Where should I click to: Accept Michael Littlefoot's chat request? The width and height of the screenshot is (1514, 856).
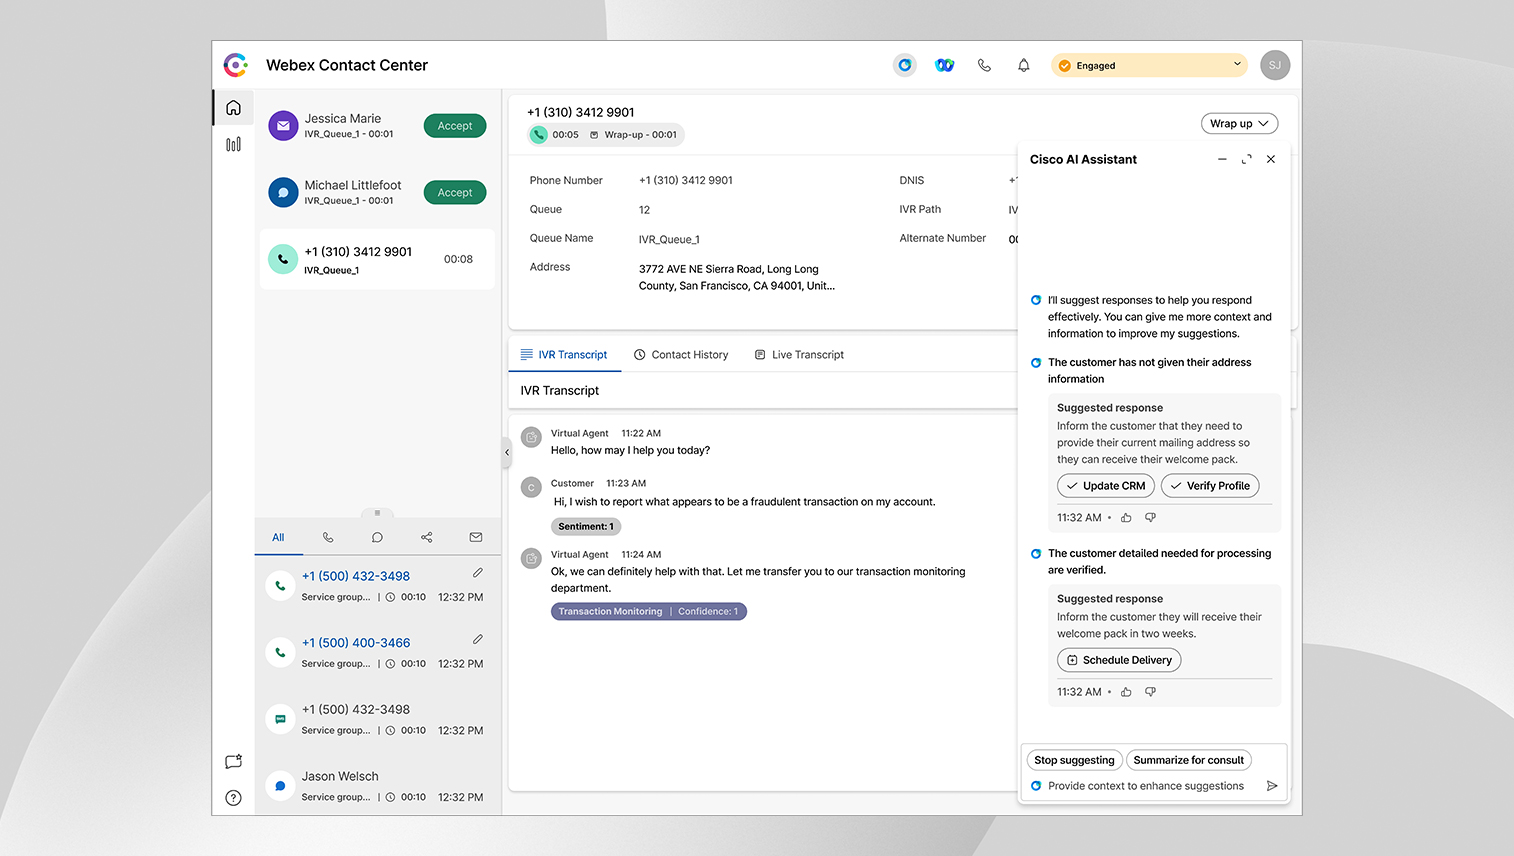[x=455, y=192]
